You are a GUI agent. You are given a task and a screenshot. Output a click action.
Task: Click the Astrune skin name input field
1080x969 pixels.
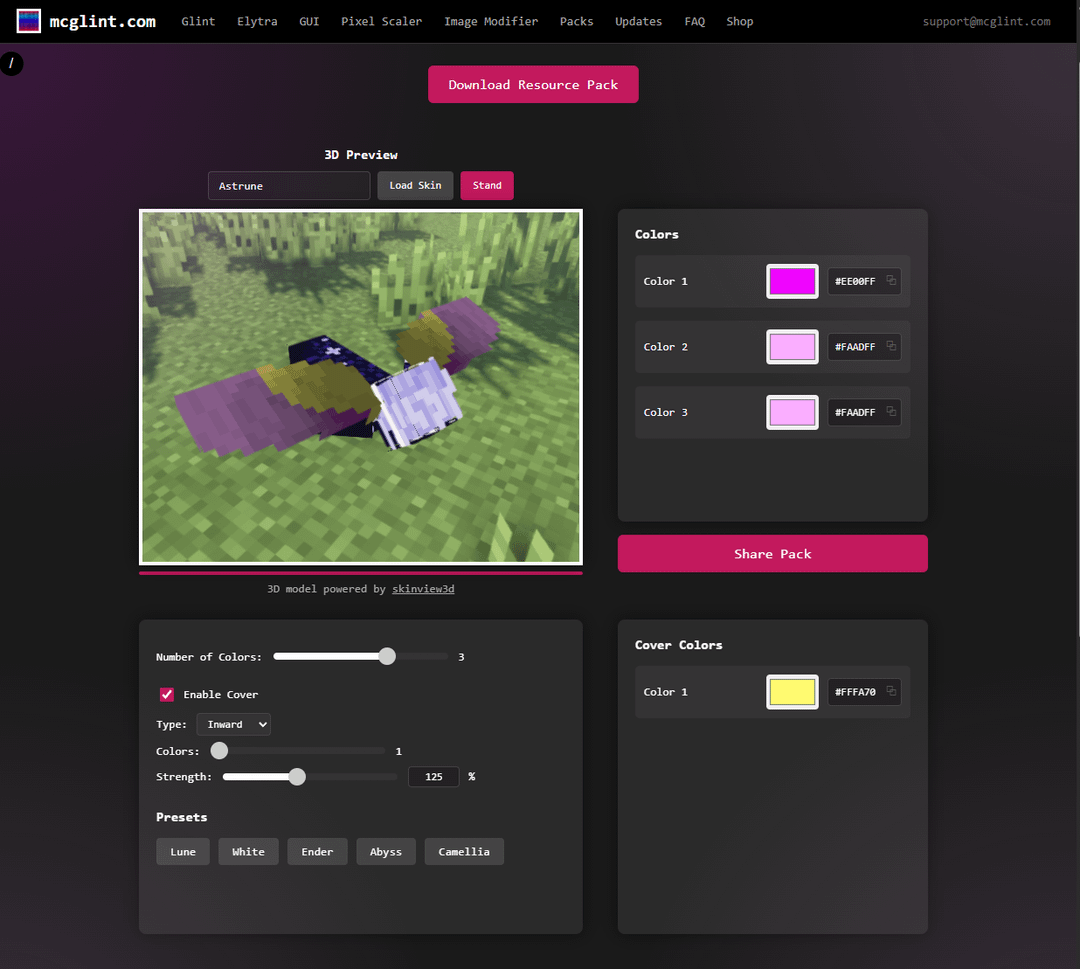click(x=289, y=186)
